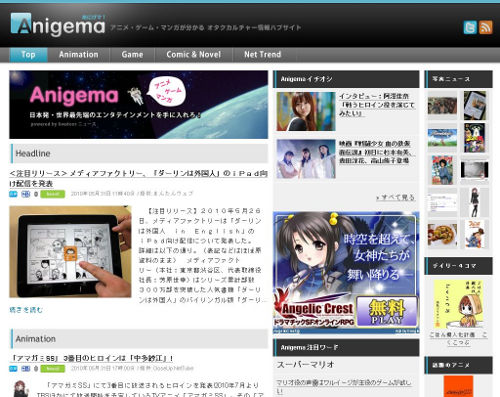Click the red magazine cover thumbnail
Viewport: 500px width, 397px height.
point(442,170)
